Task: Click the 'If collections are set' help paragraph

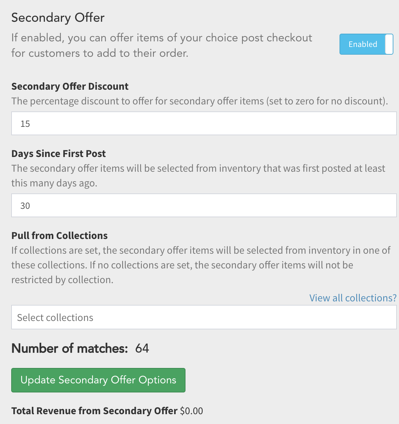Action: (x=201, y=265)
